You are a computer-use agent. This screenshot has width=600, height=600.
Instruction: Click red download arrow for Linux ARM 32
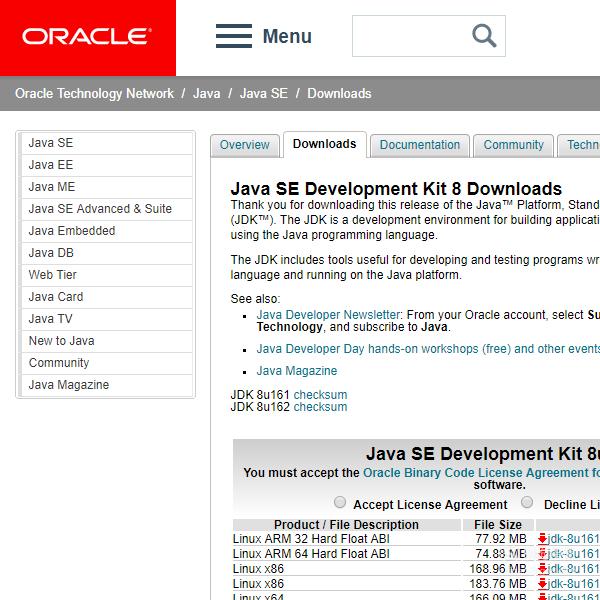click(x=542, y=539)
